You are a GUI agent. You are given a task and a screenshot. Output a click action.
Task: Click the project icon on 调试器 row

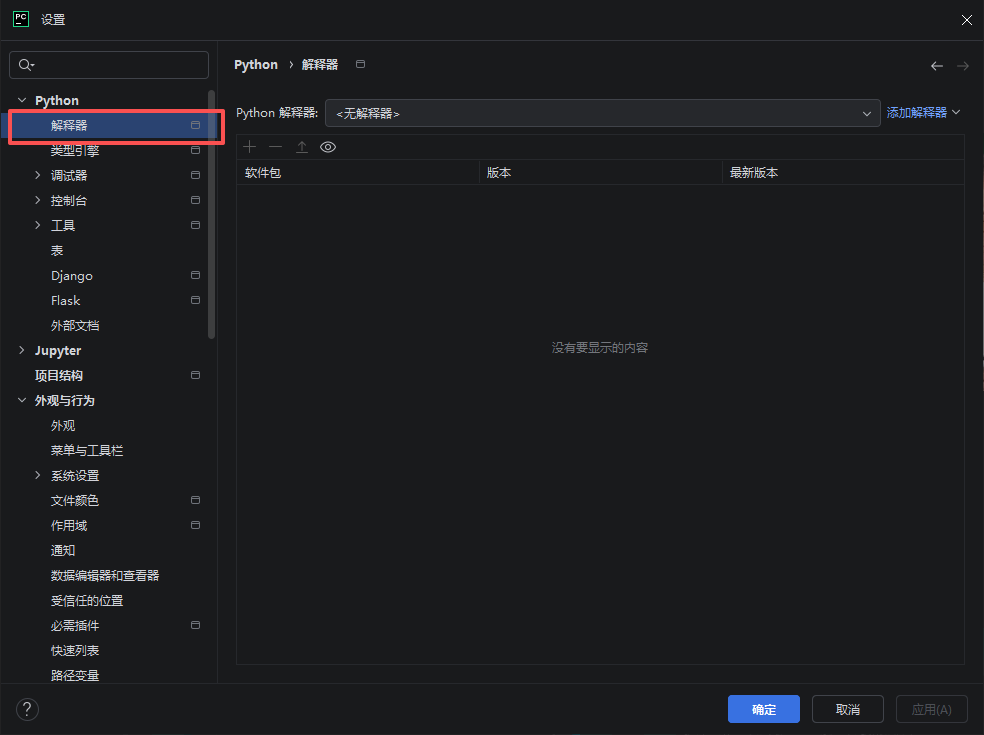(195, 175)
